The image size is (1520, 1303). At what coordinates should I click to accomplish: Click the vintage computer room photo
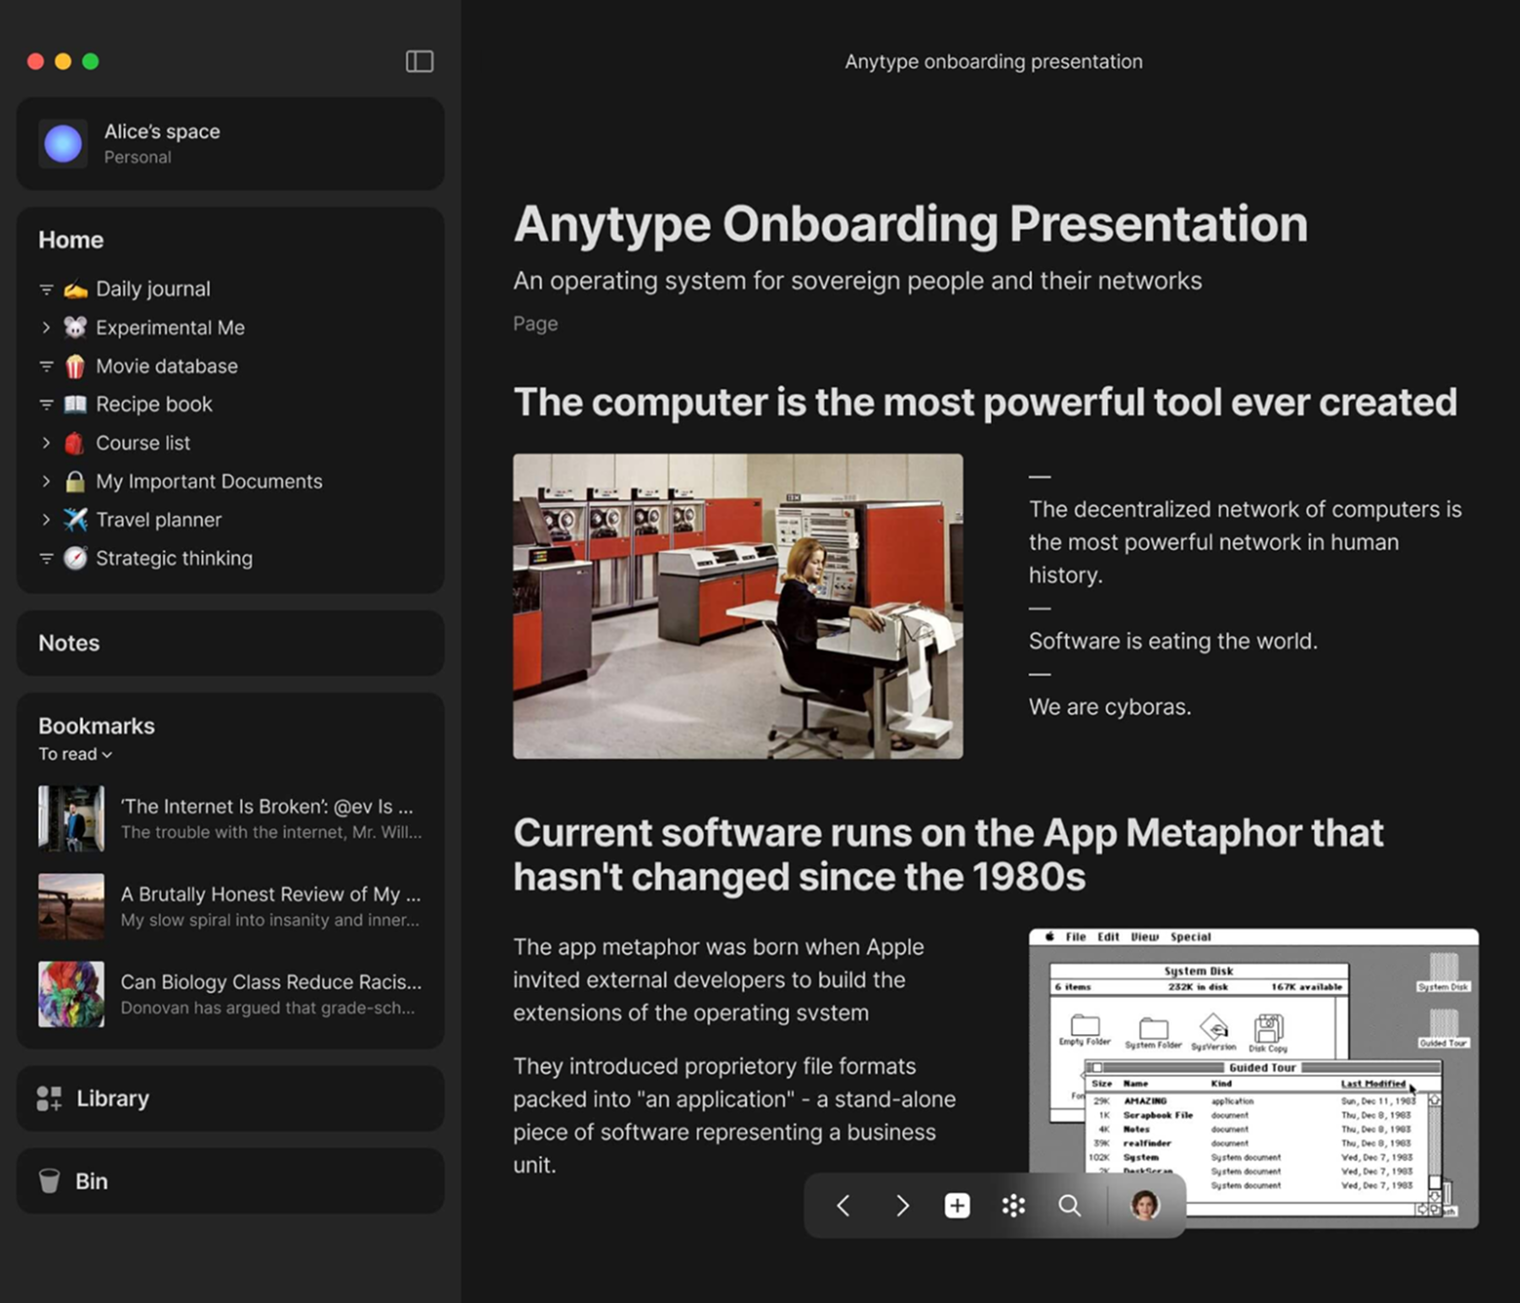[738, 606]
